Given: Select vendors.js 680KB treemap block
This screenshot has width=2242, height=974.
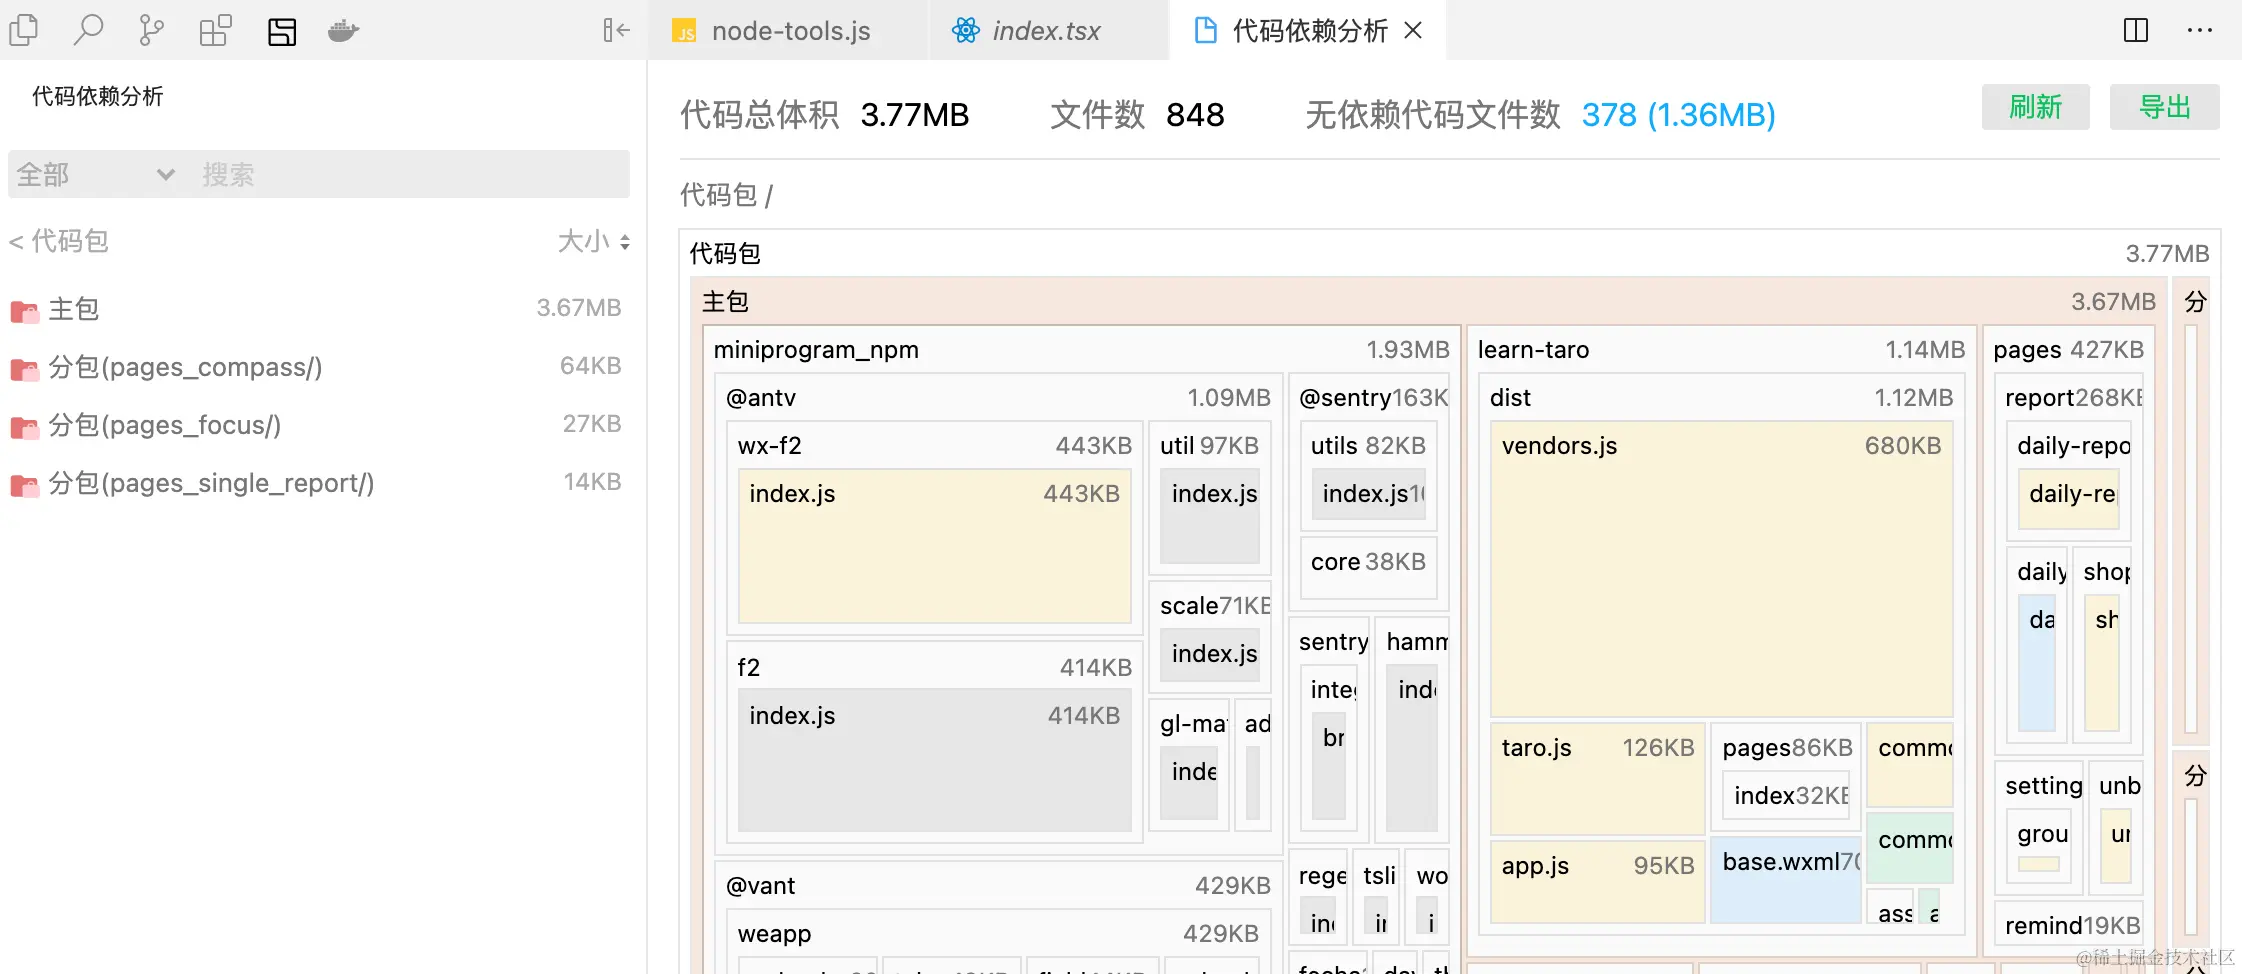Looking at the screenshot, I should (x=1721, y=569).
